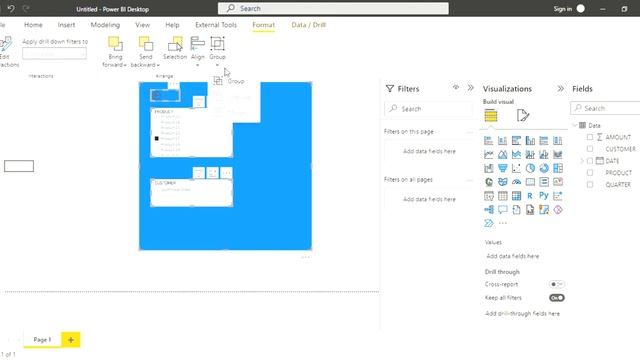Select the Donut chart visual

(544, 168)
